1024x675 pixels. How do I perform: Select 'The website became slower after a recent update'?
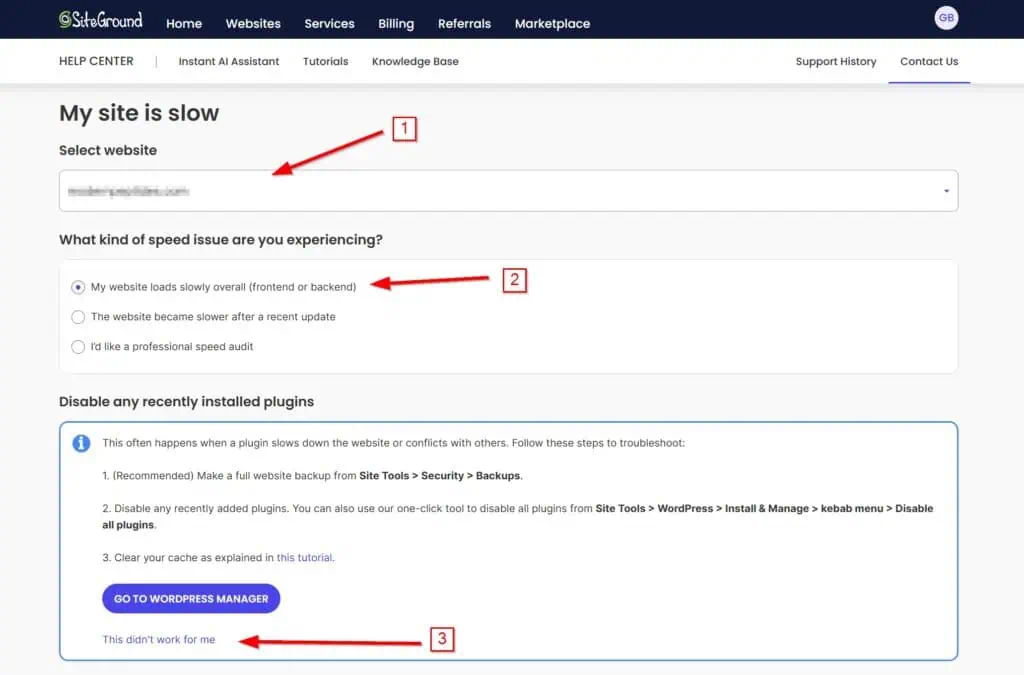pos(78,317)
